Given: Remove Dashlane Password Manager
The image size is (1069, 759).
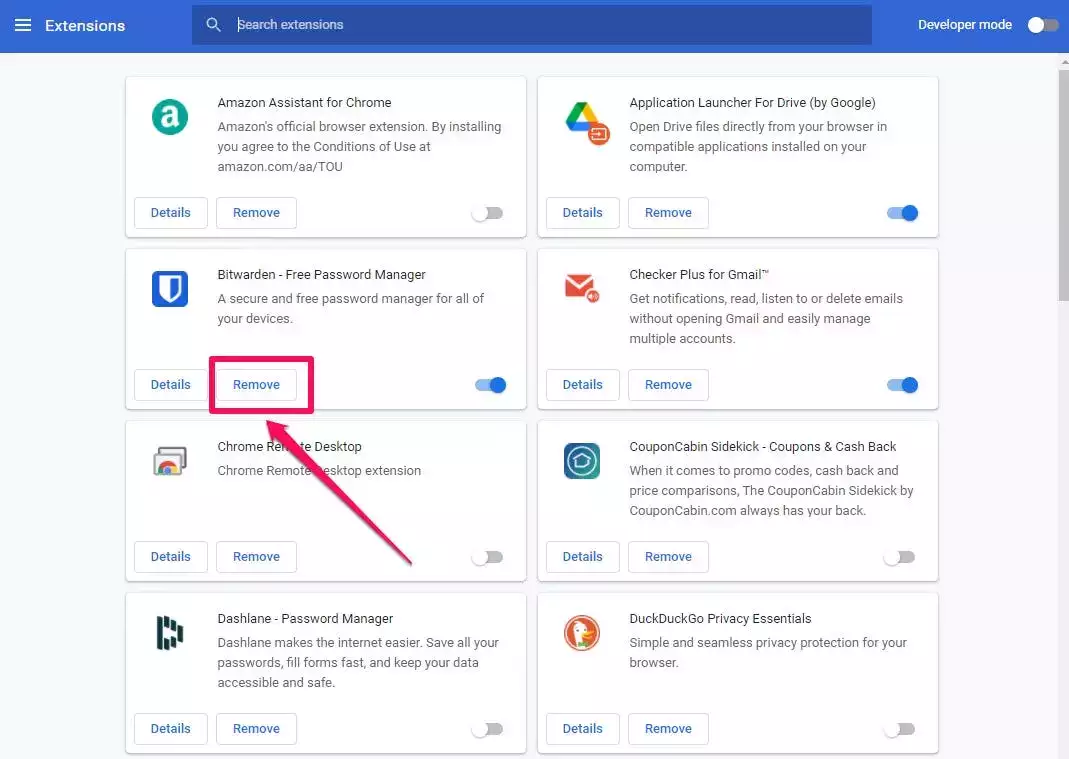Looking at the screenshot, I should point(256,728).
